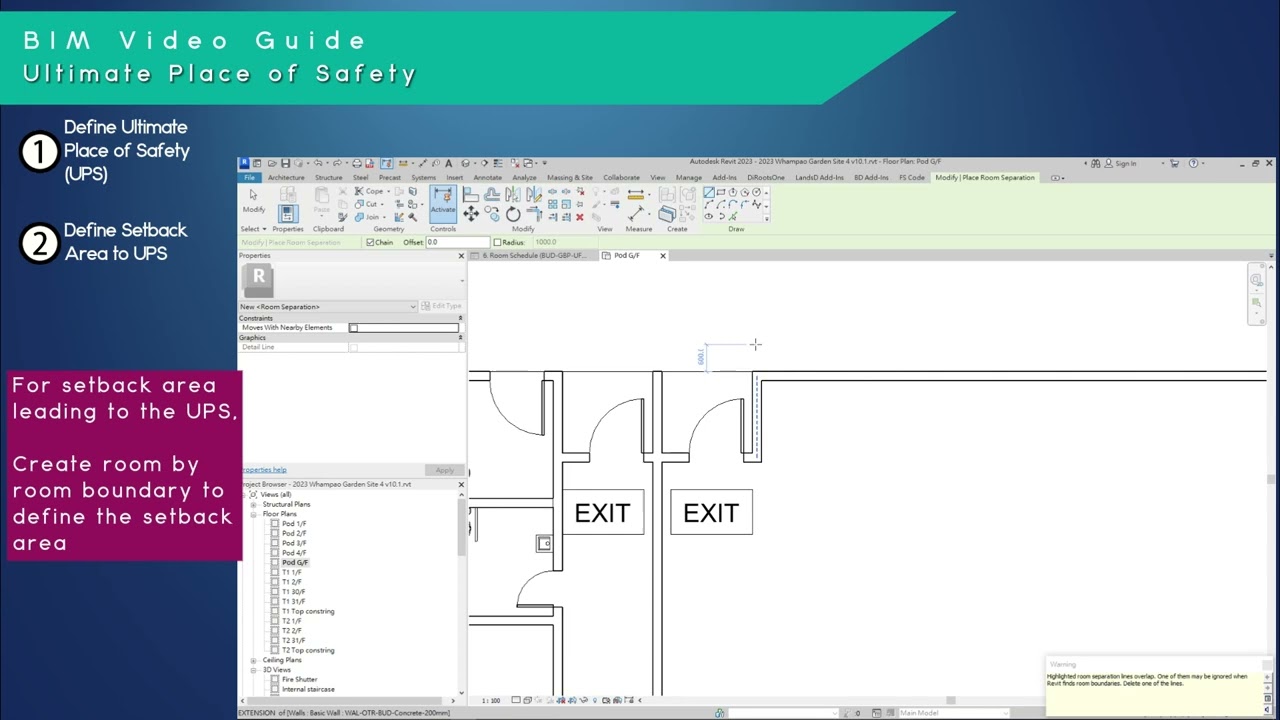This screenshot has height=720, width=1280.
Task: Click the Help question mark icon
Action: (x=1193, y=163)
